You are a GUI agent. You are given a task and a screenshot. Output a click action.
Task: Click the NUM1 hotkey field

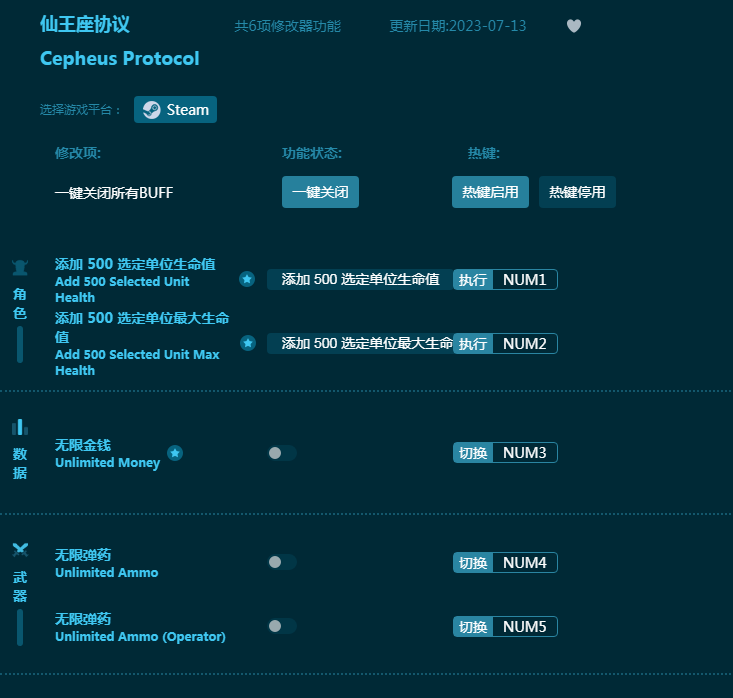(x=525, y=280)
